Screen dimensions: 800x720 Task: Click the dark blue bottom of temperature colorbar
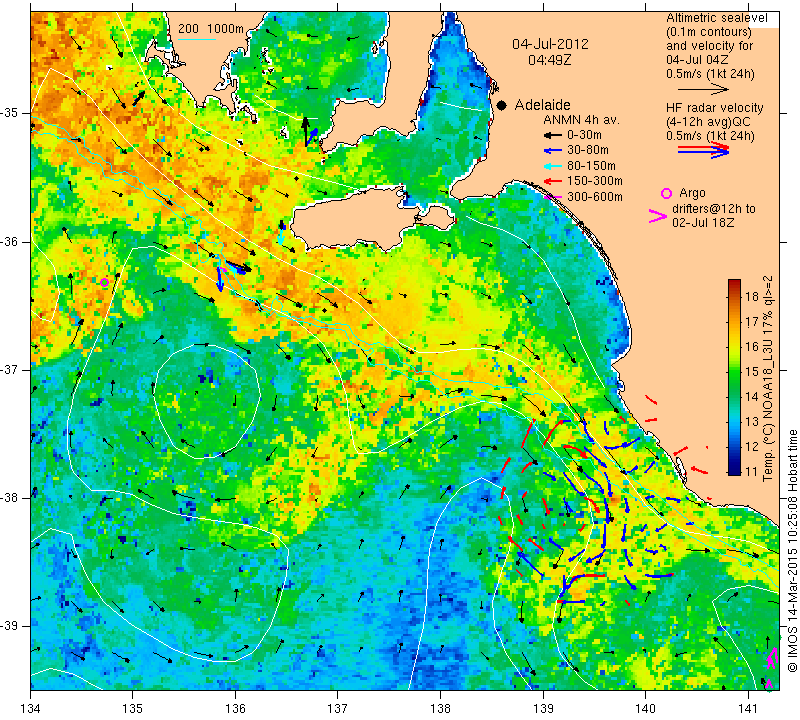pos(734,470)
